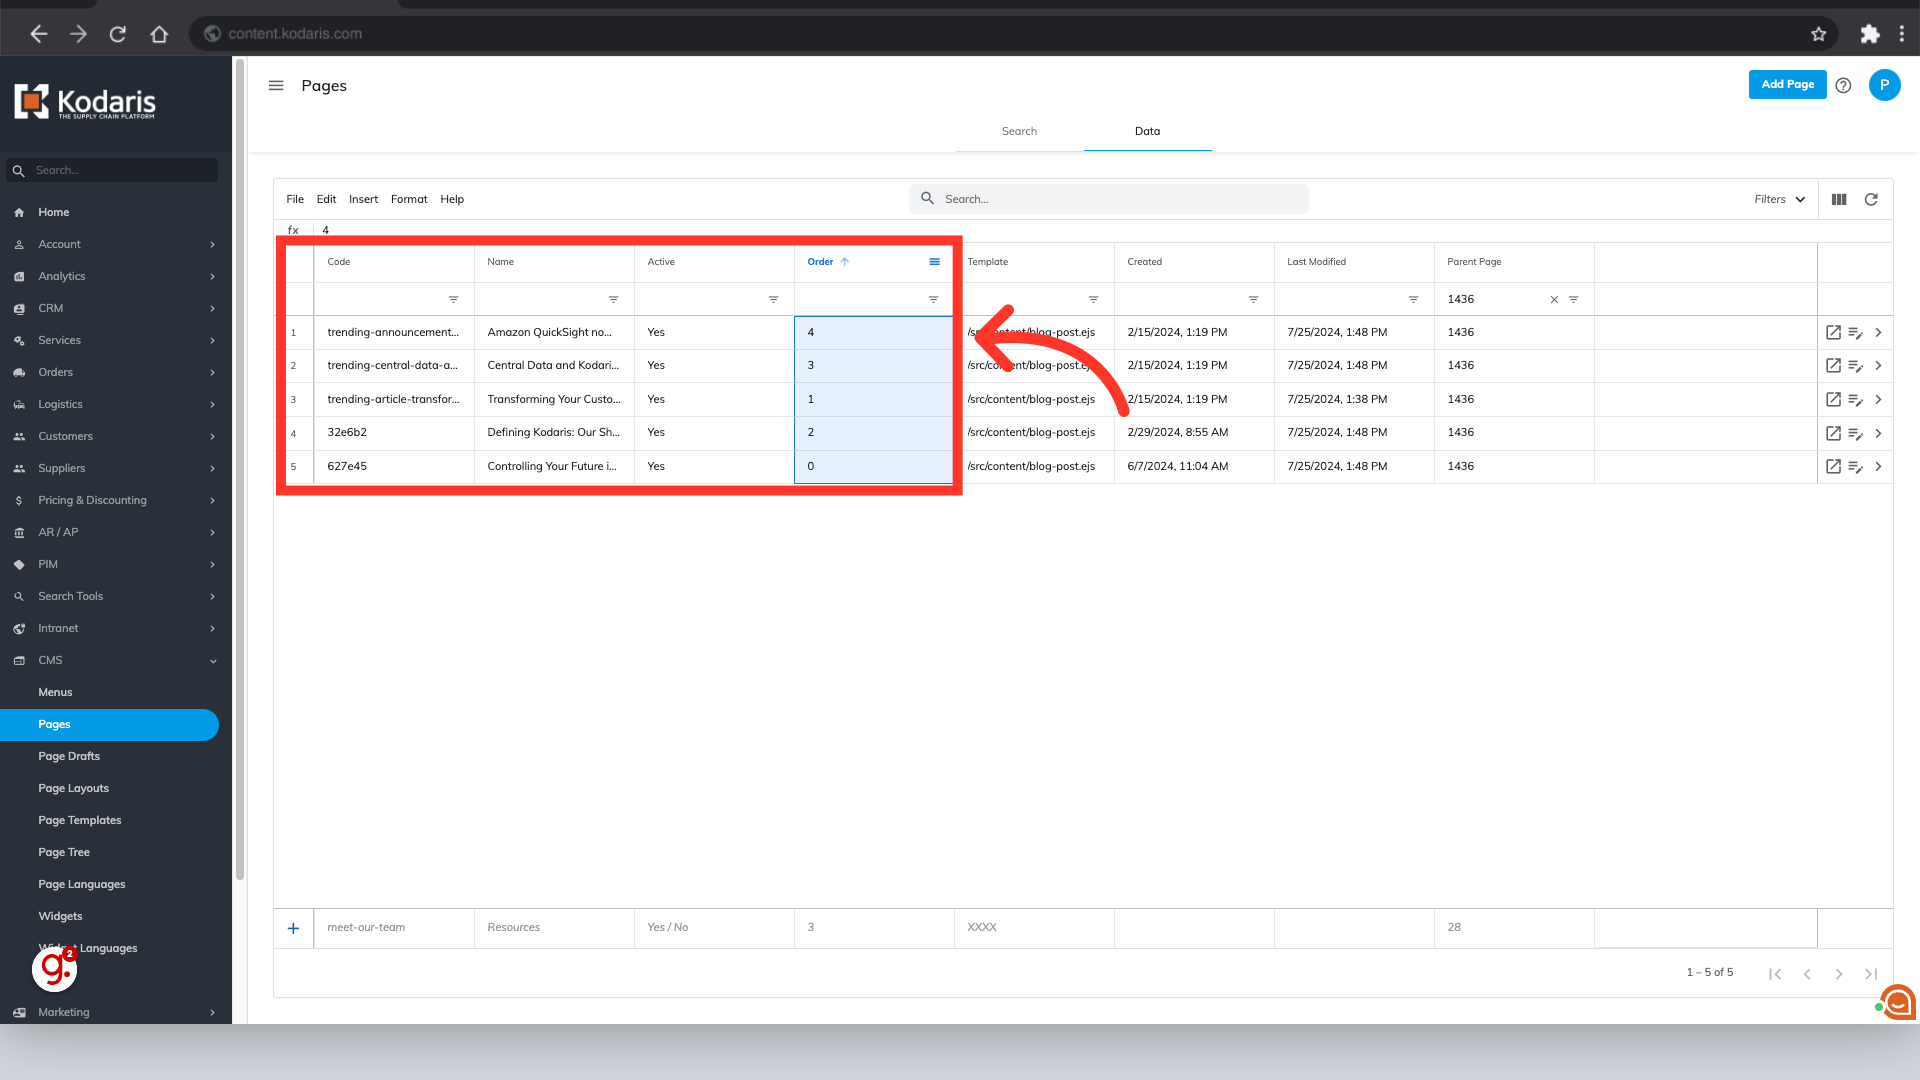Viewport: 1920px width, 1080px height.
Task: Expand the Filters dropdown
Action: [x=1779, y=200]
